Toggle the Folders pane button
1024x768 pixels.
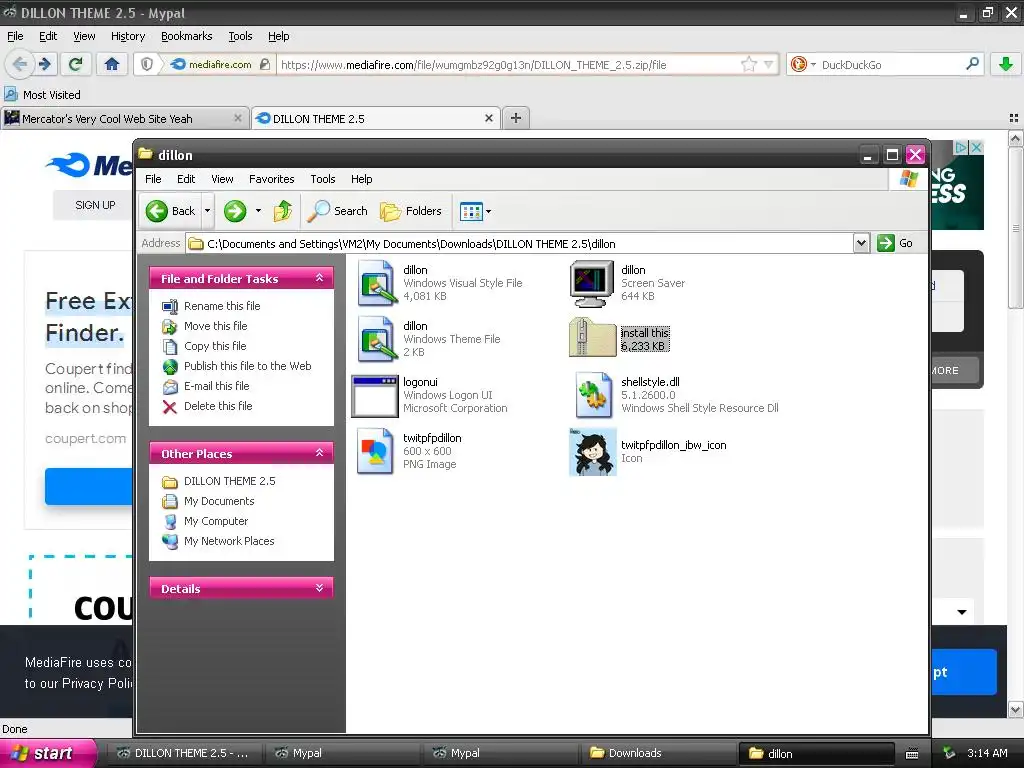coord(411,211)
